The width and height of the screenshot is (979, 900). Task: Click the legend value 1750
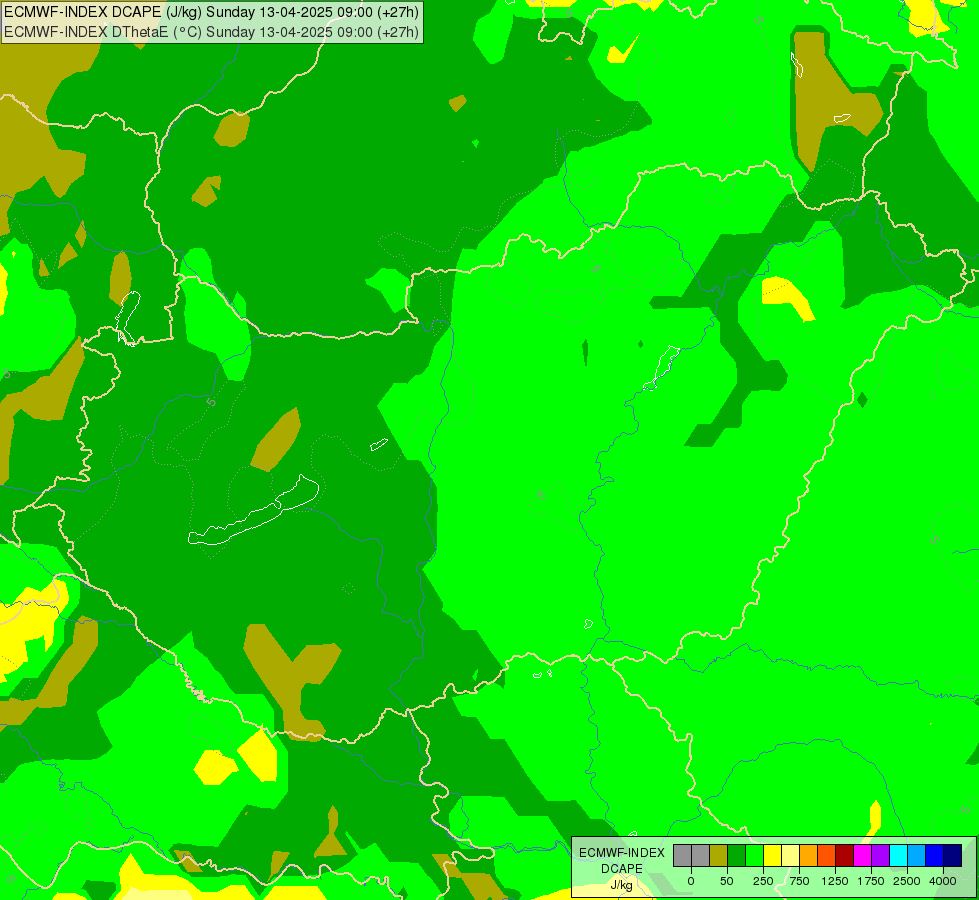871,881
